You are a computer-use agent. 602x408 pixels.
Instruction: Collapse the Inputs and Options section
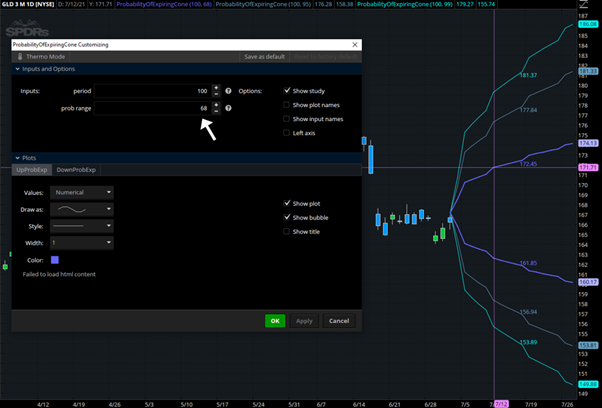(x=17, y=69)
